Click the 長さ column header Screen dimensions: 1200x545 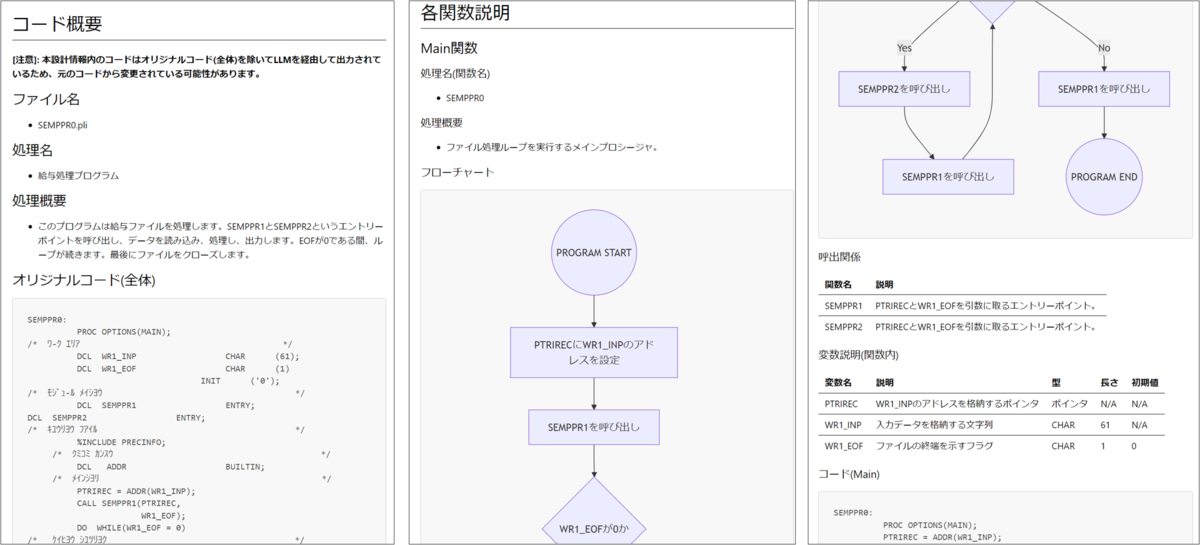tap(1109, 382)
